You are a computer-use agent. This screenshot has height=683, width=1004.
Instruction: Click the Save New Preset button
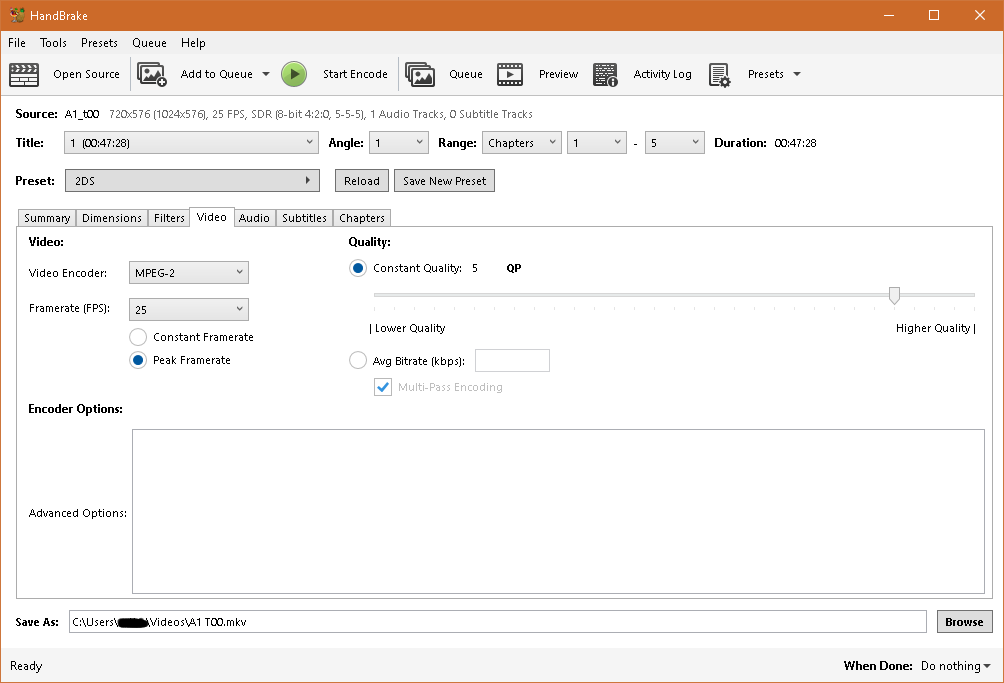point(444,181)
